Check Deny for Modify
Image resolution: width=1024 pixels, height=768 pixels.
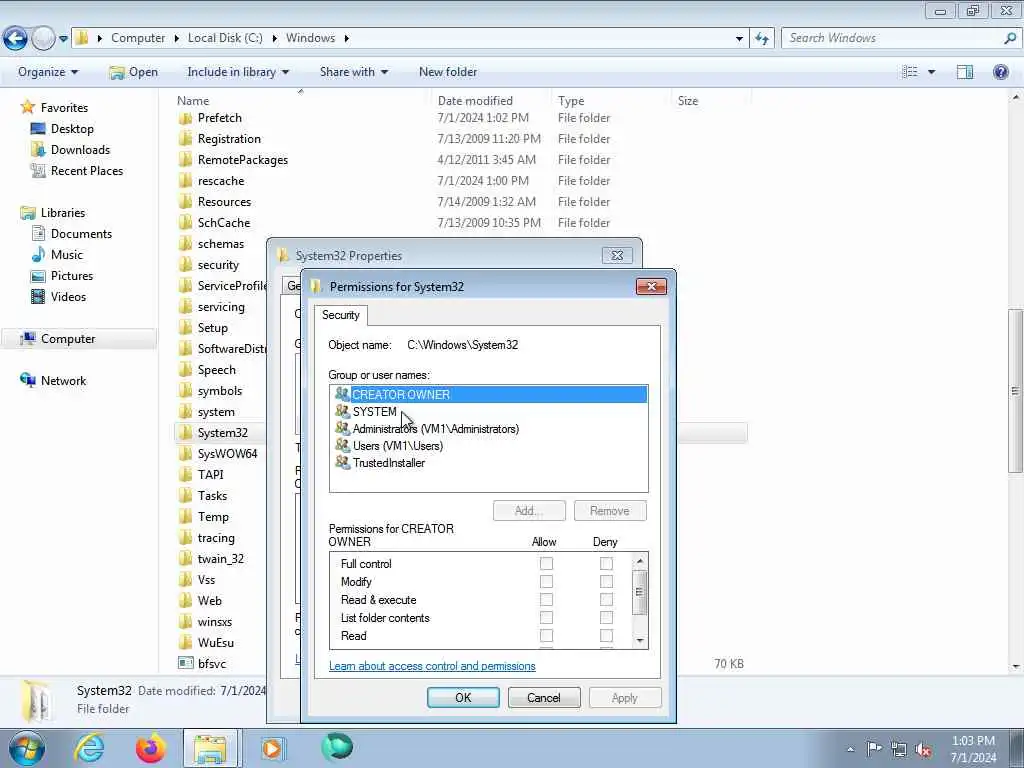point(607,581)
